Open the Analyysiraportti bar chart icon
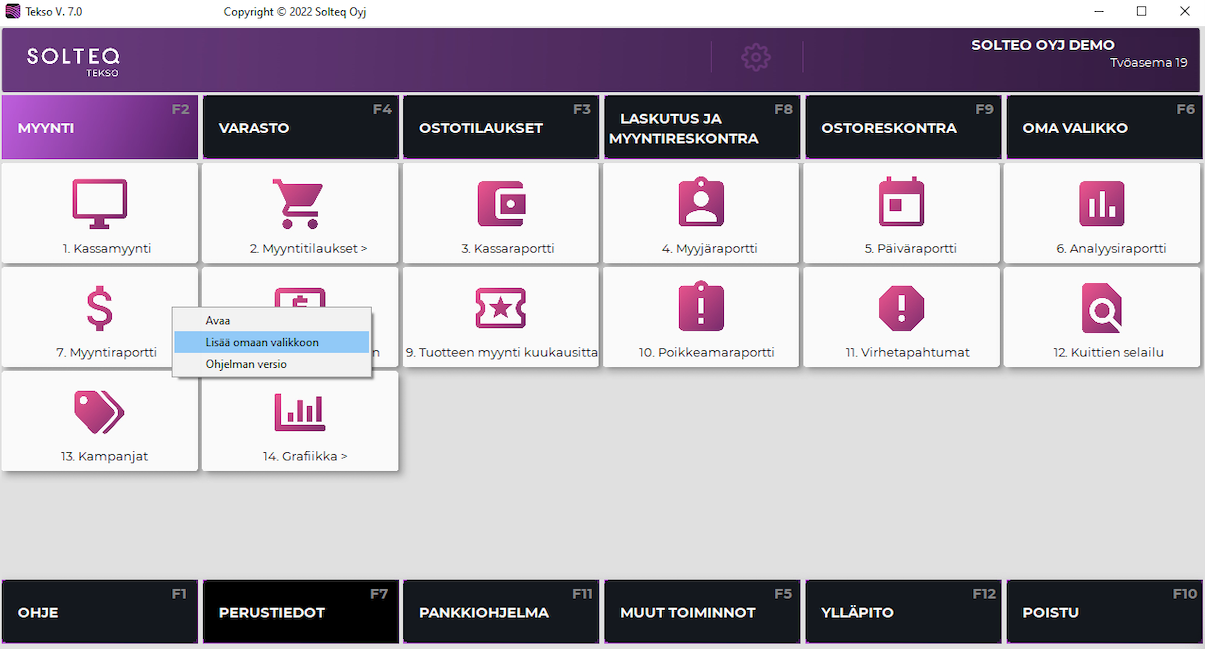 click(x=1101, y=203)
